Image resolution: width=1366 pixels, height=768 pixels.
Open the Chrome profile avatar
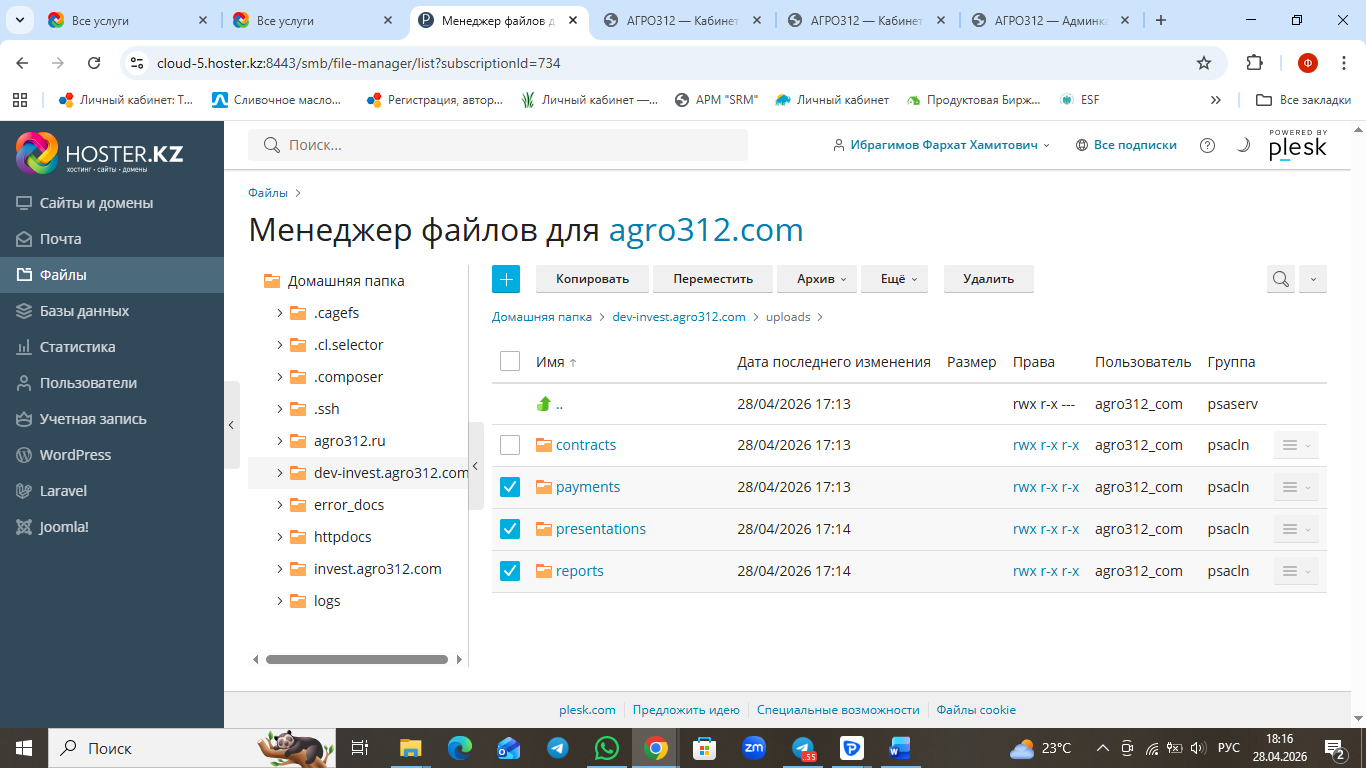pyautogui.click(x=1308, y=62)
